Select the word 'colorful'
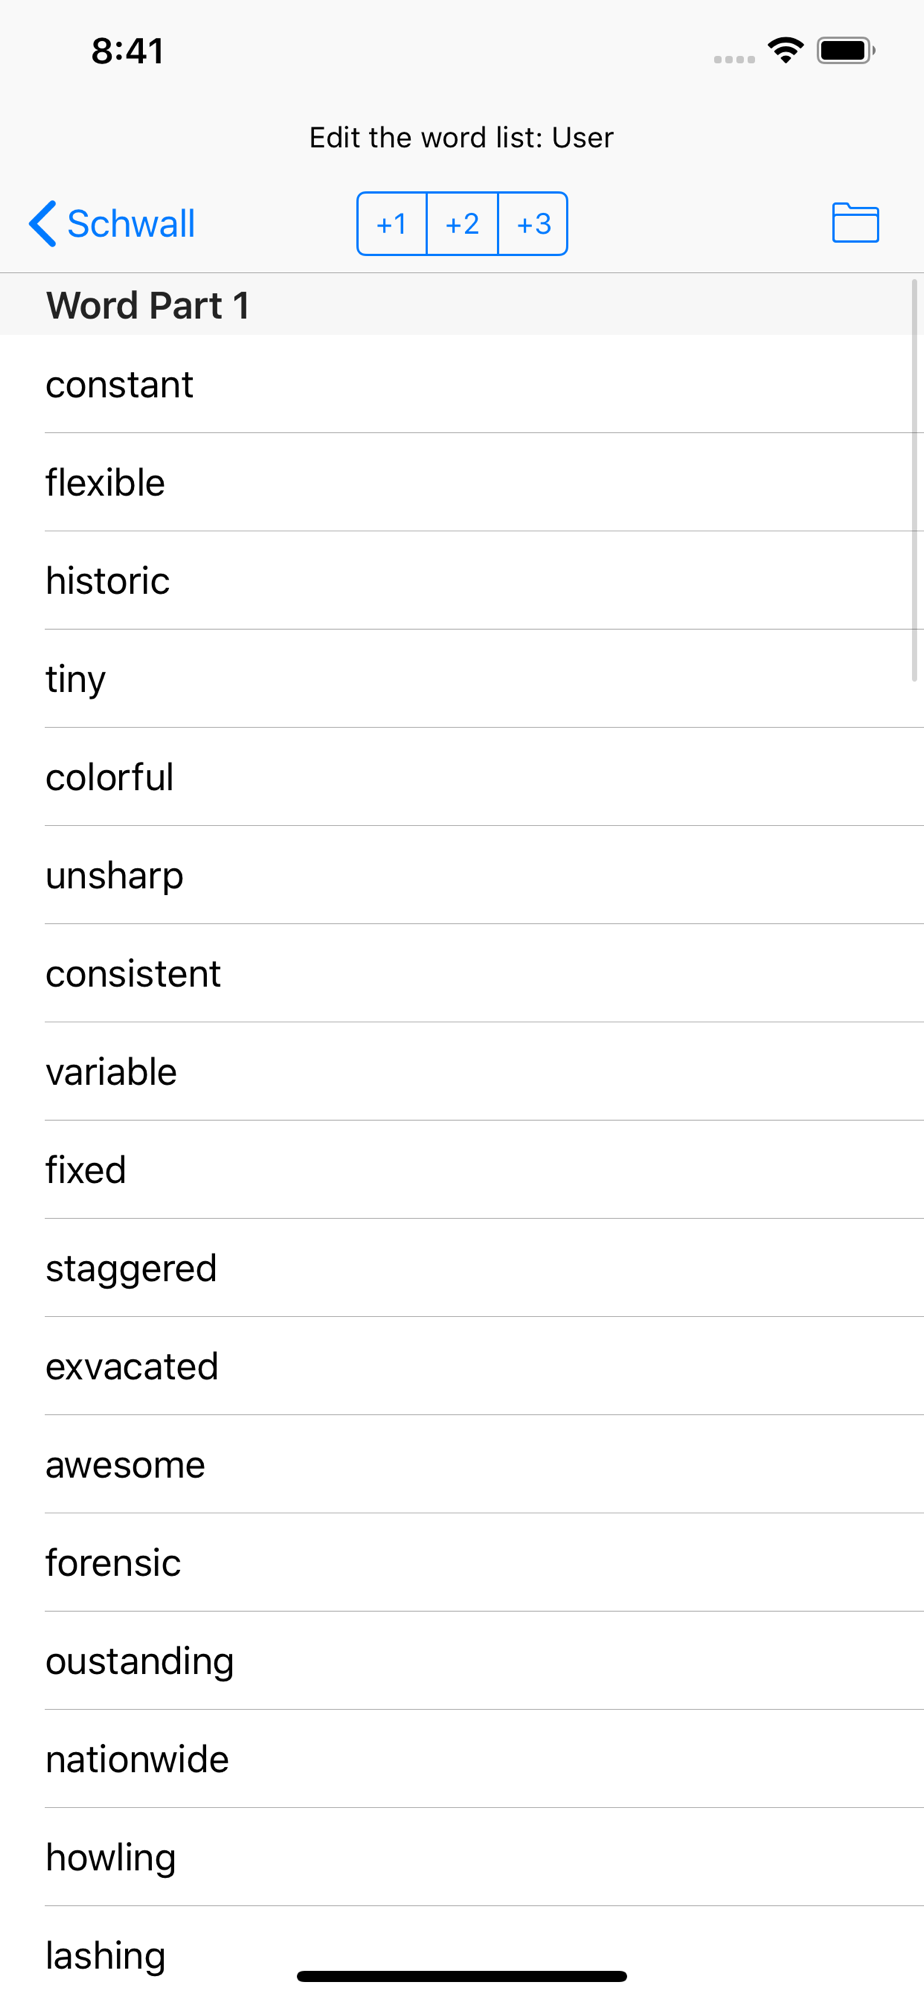The height and width of the screenshot is (2000, 924). tap(462, 777)
